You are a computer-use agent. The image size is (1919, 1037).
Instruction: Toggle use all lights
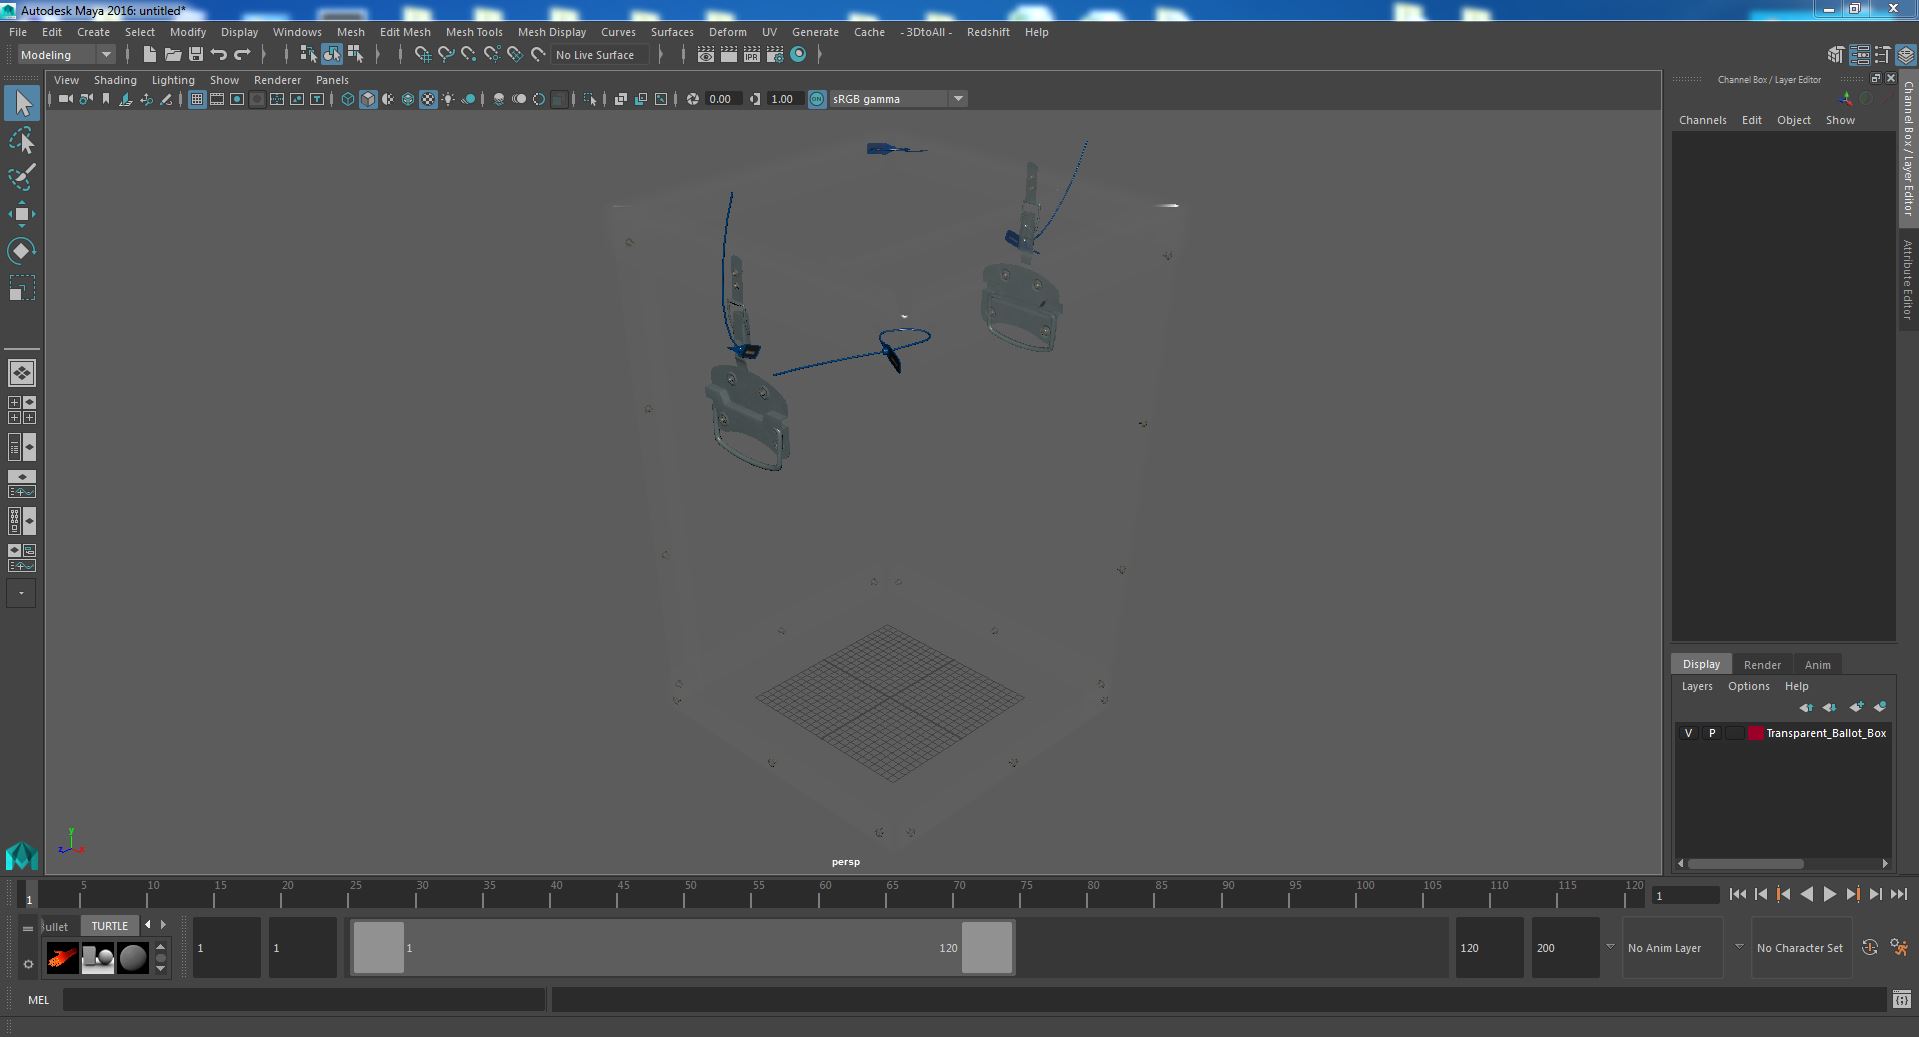pyautogui.click(x=448, y=99)
